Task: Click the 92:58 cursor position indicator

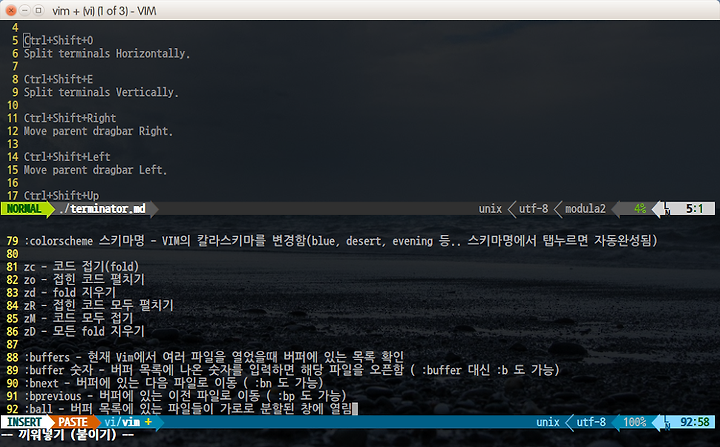Action: coord(695,422)
